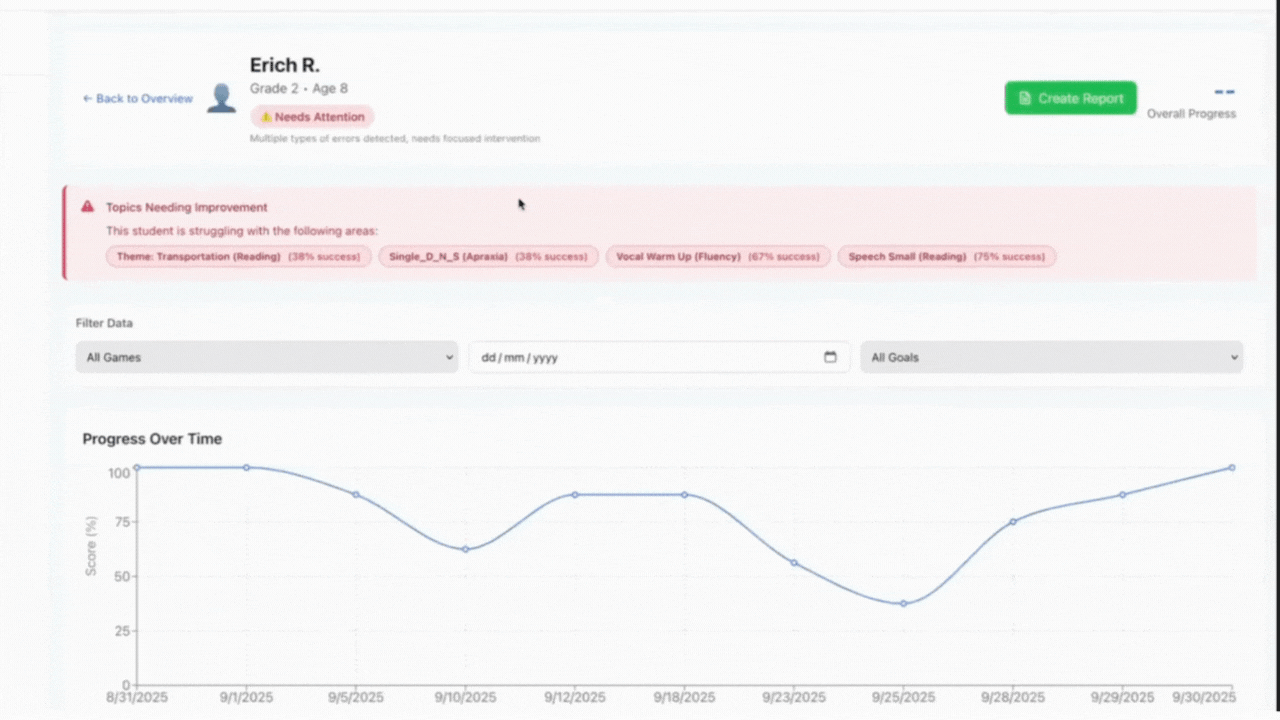This screenshot has width=1280, height=720.
Task: Select the 9/30/2025 final data point
Action: (x=1231, y=467)
